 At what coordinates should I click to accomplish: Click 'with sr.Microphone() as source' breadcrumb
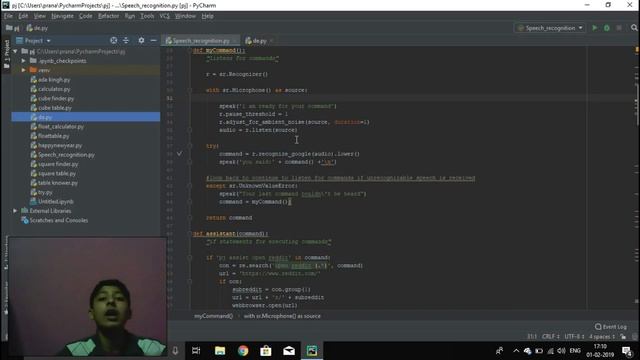tap(282, 316)
